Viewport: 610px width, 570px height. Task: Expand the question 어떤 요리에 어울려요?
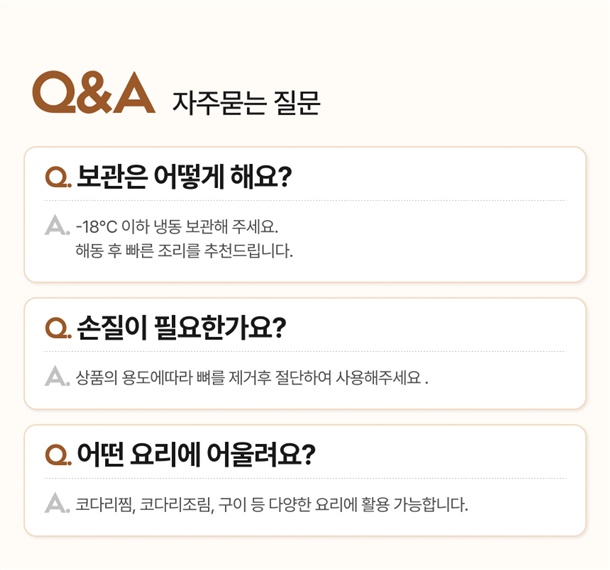click(196, 454)
